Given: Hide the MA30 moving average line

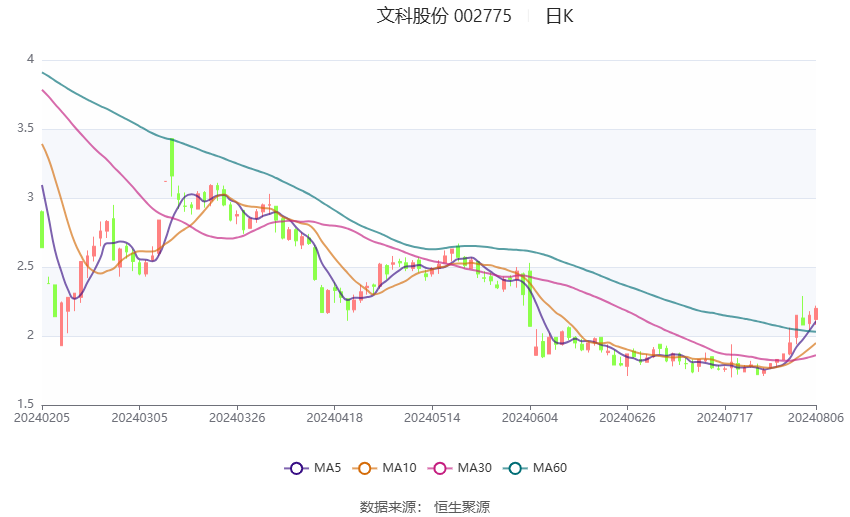Looking at the screenshot, I should click(440, 468).
